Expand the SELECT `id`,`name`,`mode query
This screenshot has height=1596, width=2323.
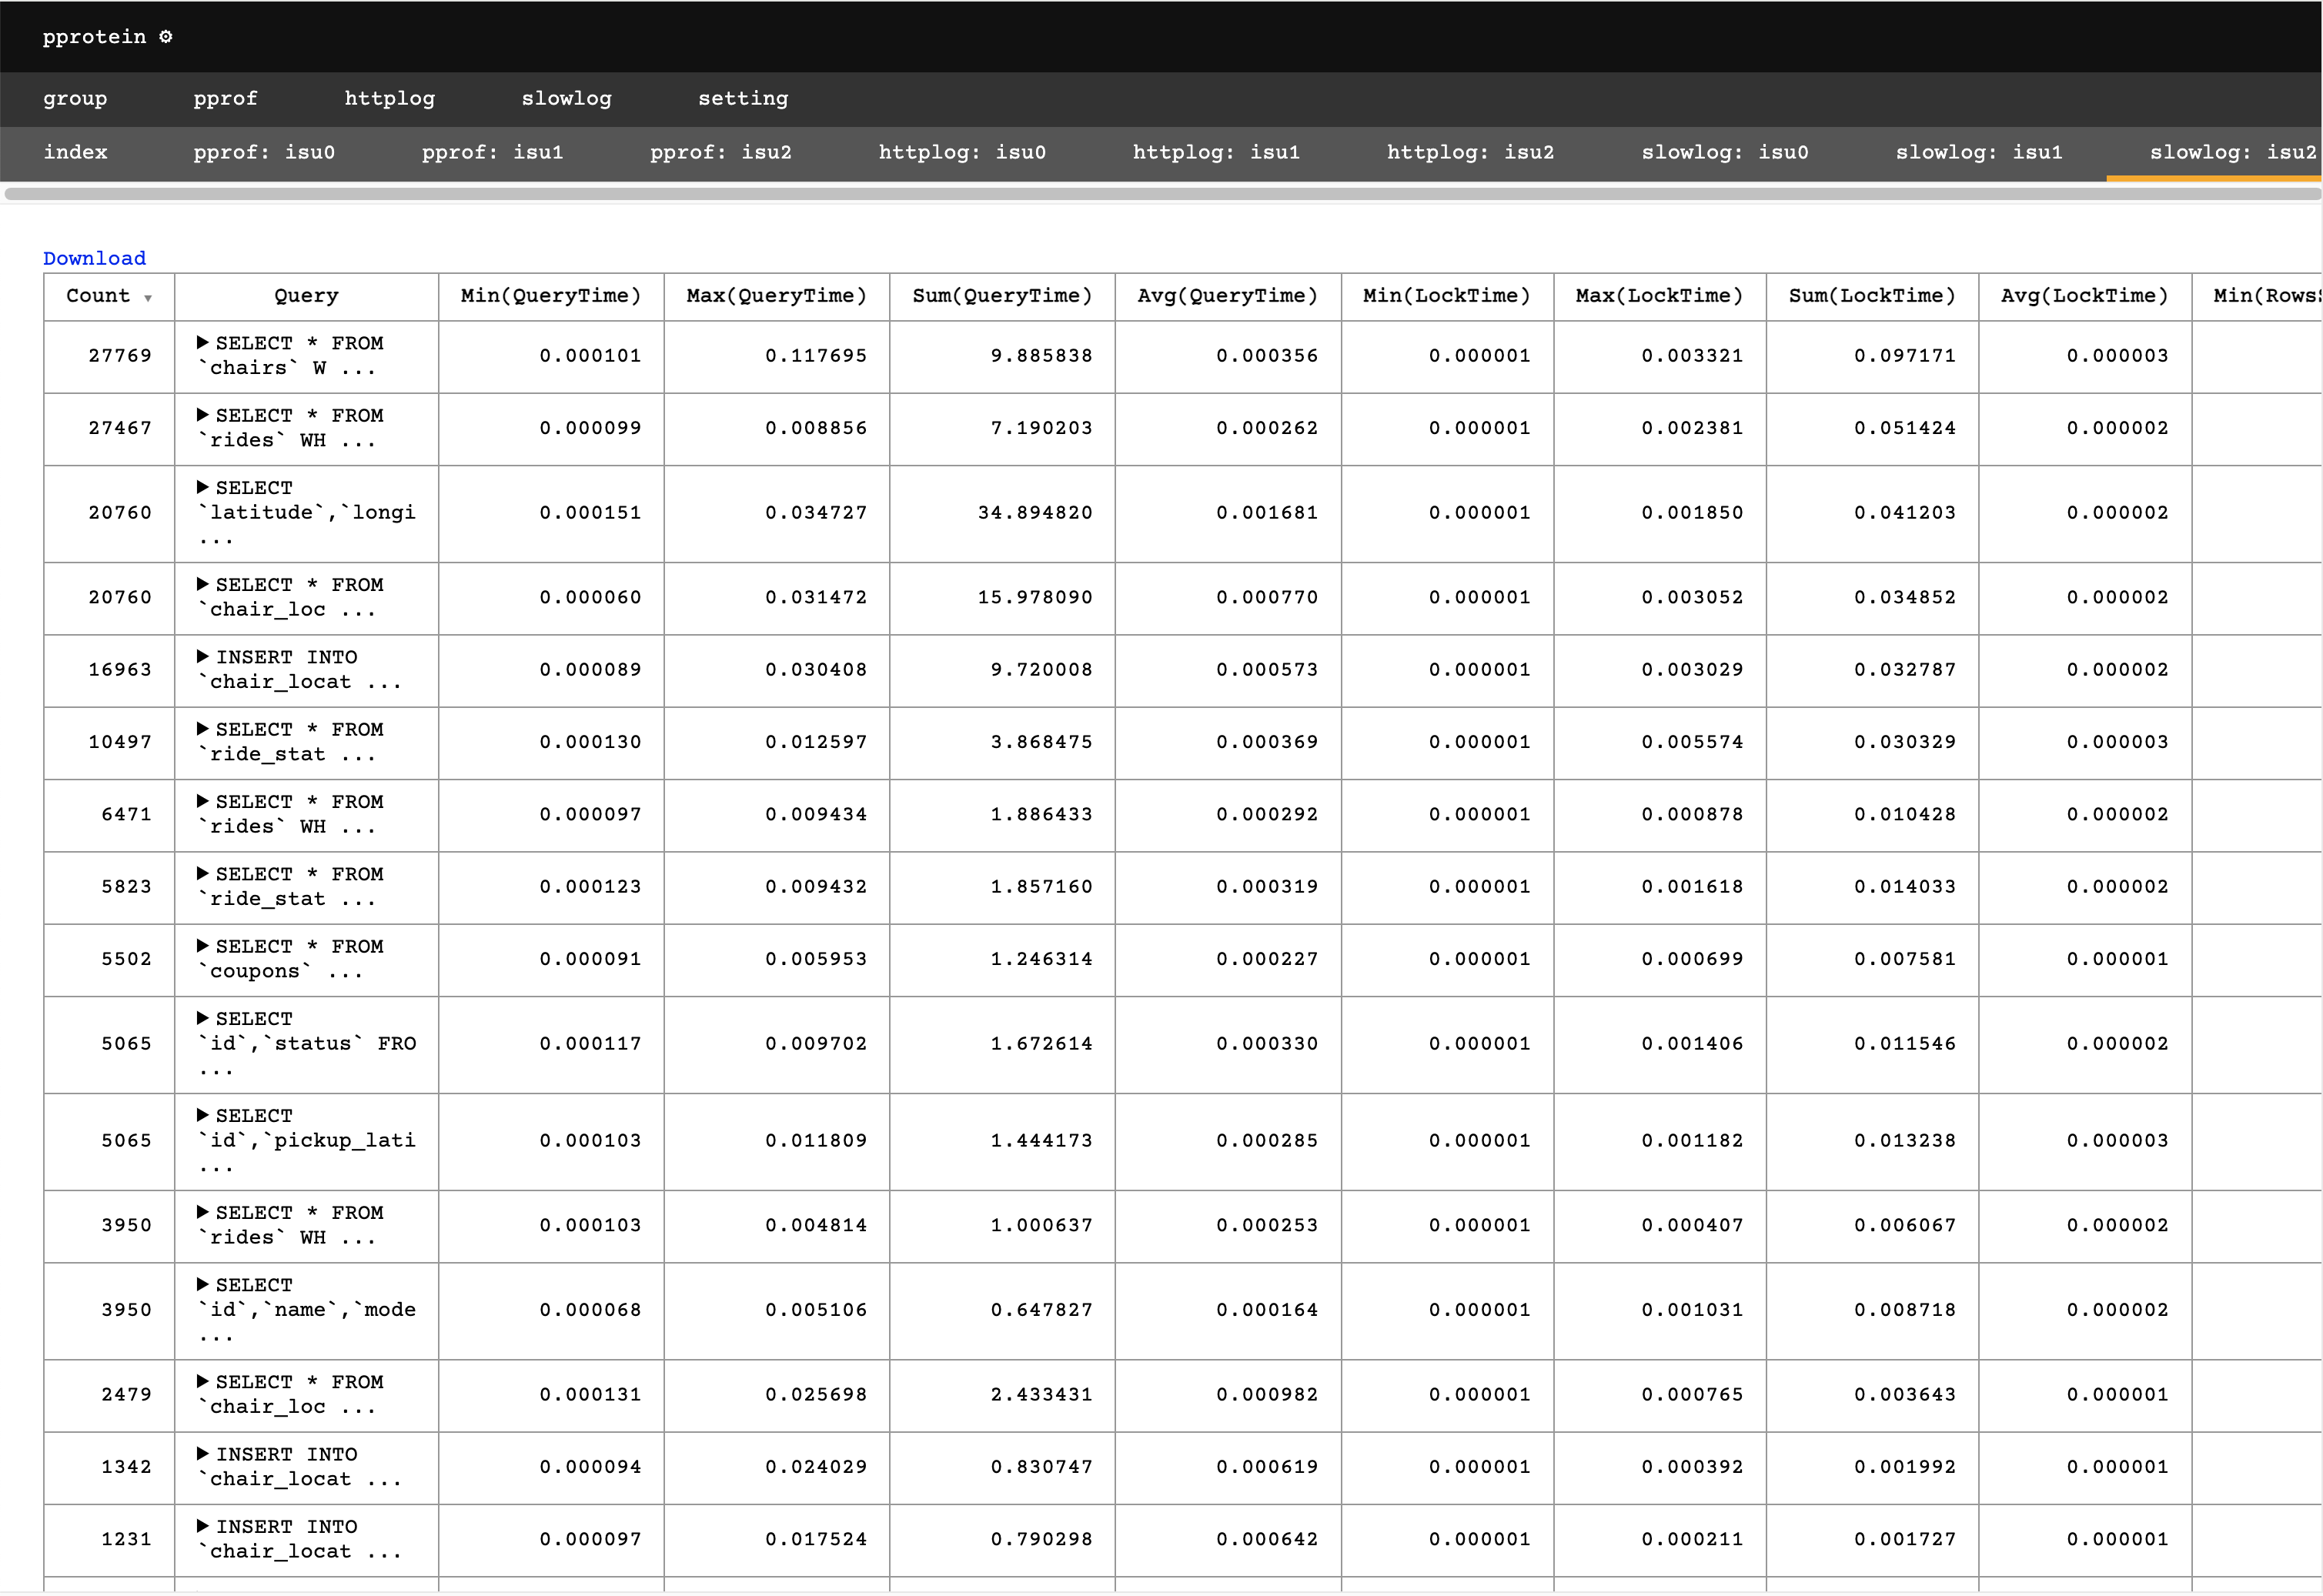203,1285
